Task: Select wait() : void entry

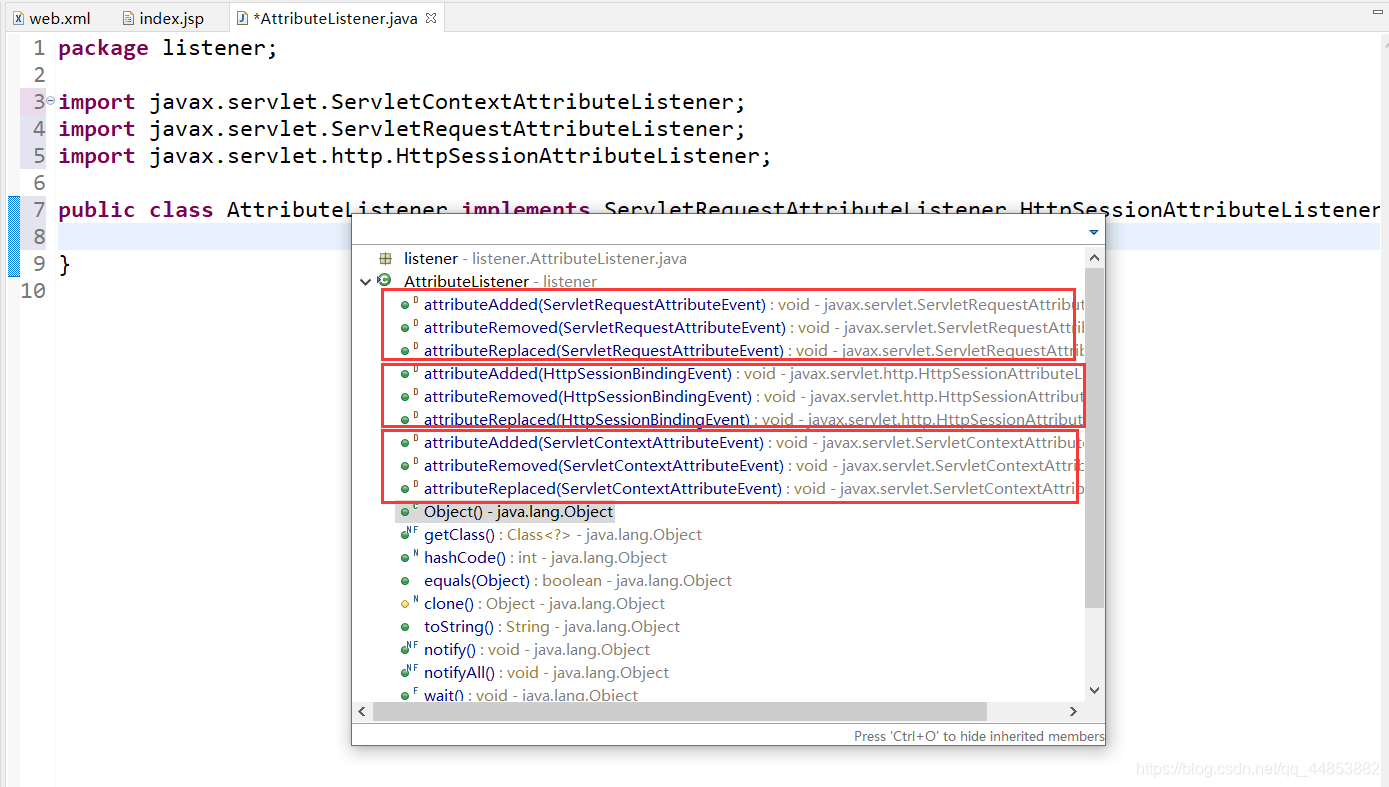Action: click(531, 694)
